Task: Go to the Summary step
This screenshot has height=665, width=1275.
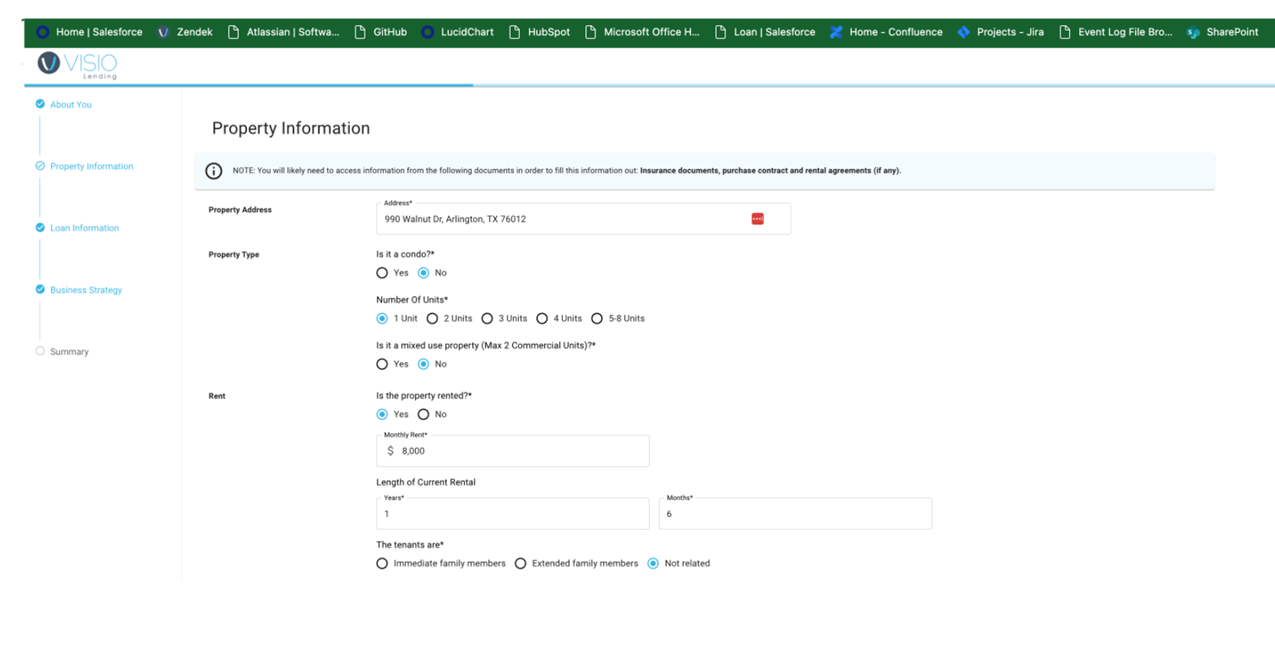Action: [69, 352]
